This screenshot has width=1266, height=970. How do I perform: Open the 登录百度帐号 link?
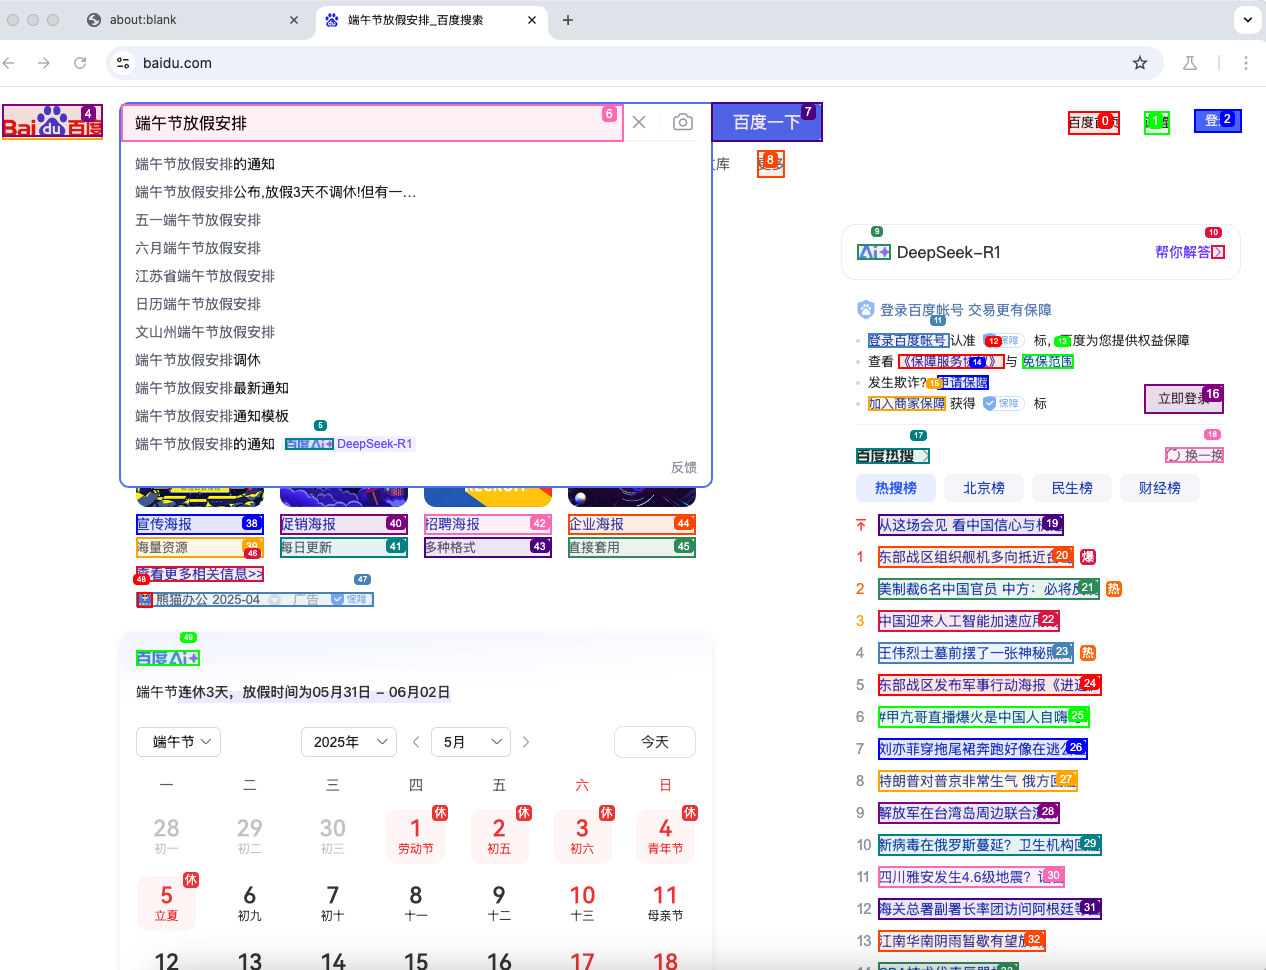click(x=908, y=340)
